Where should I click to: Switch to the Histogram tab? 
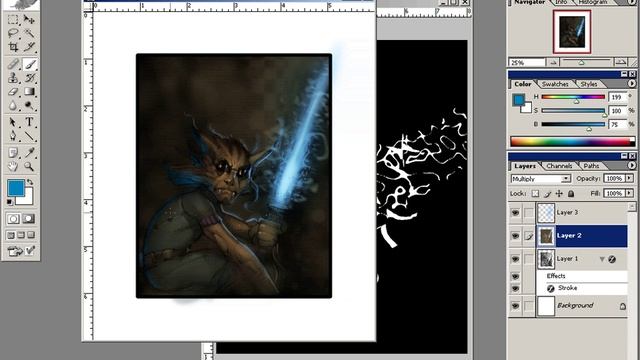coord(593,2)
